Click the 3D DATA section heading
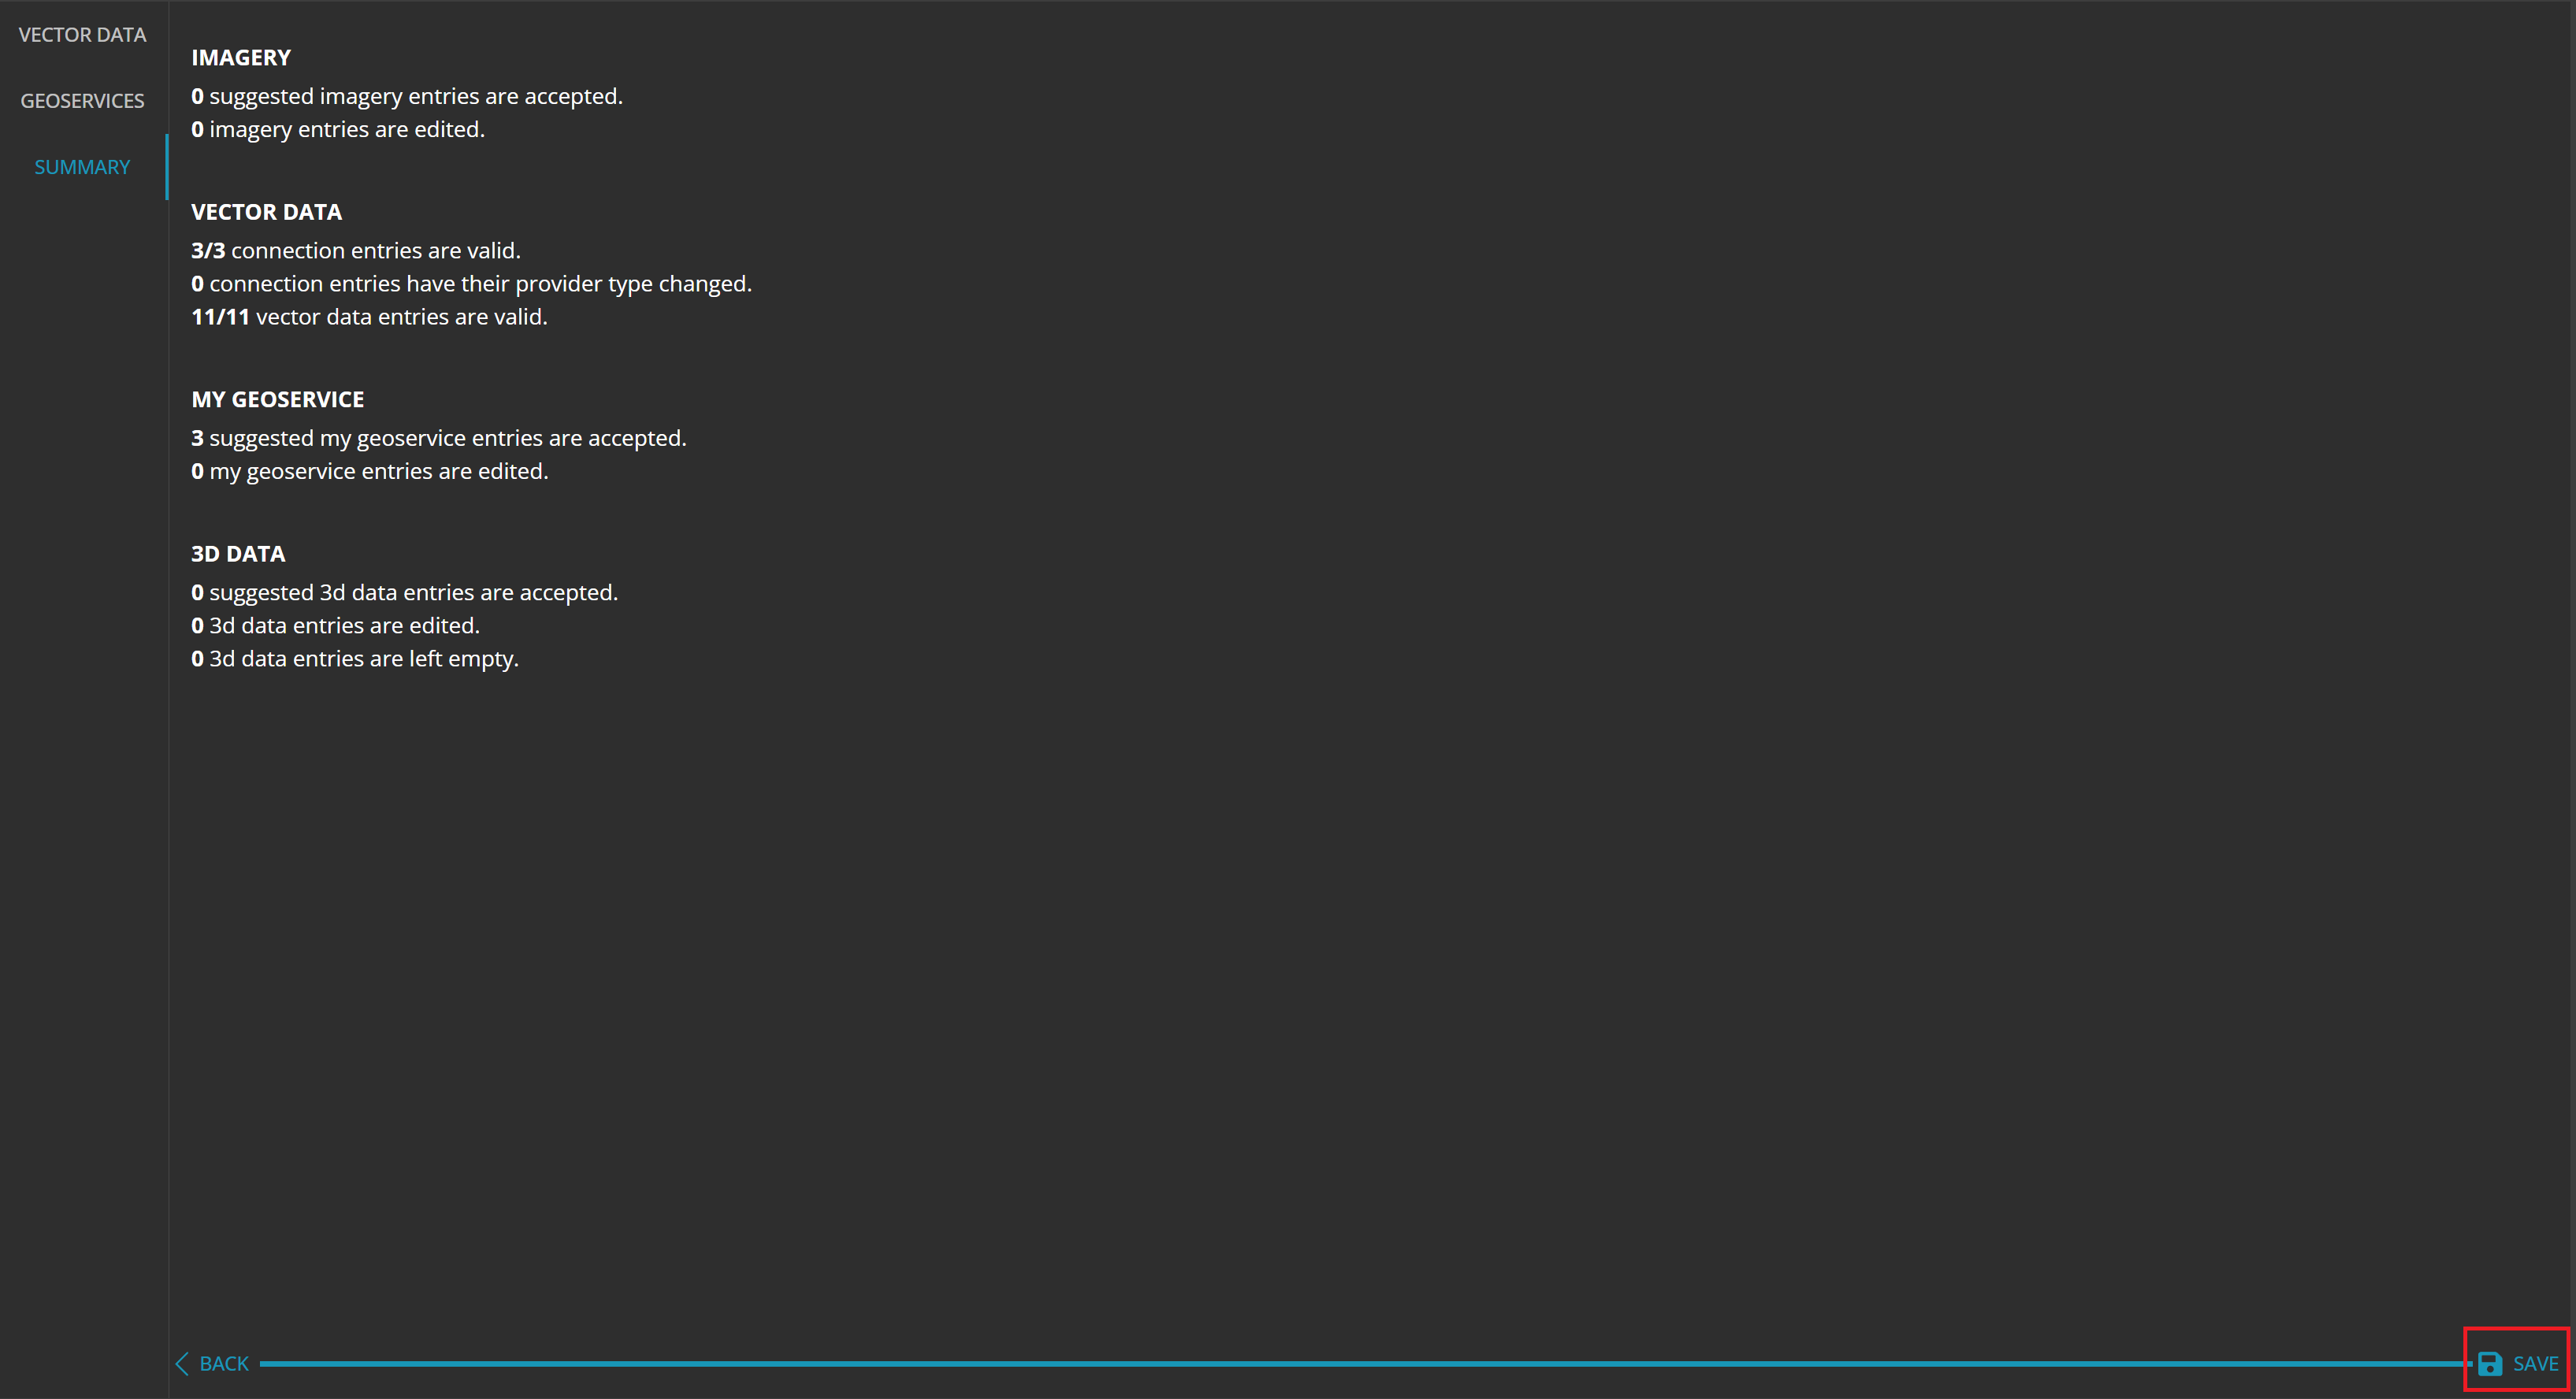 238,553
